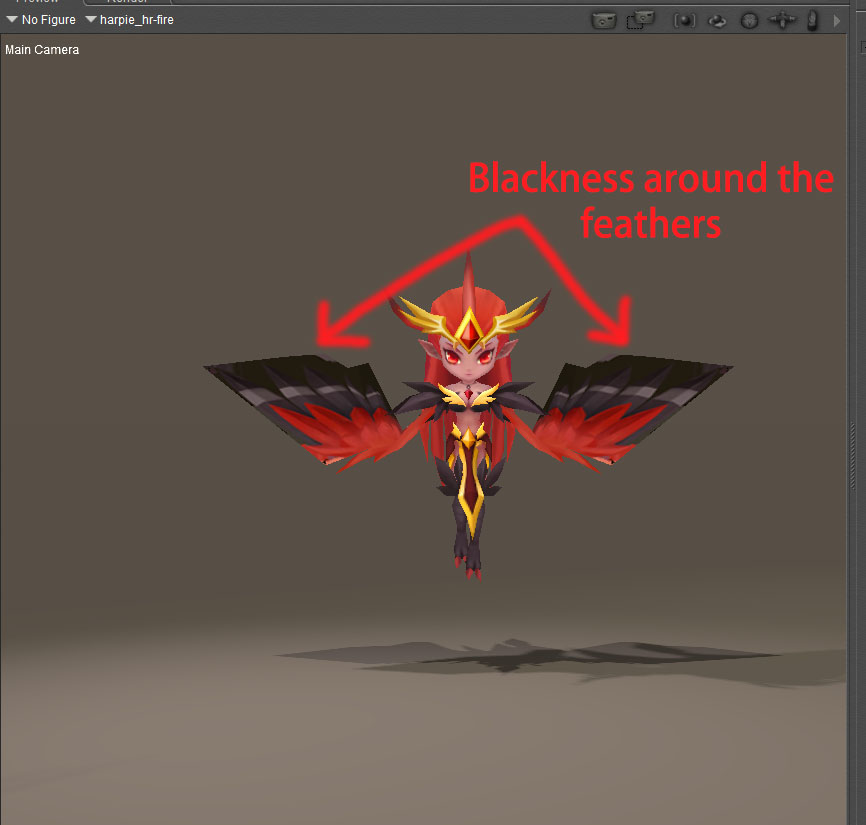Click the Main Camera label

pos(42,50)
